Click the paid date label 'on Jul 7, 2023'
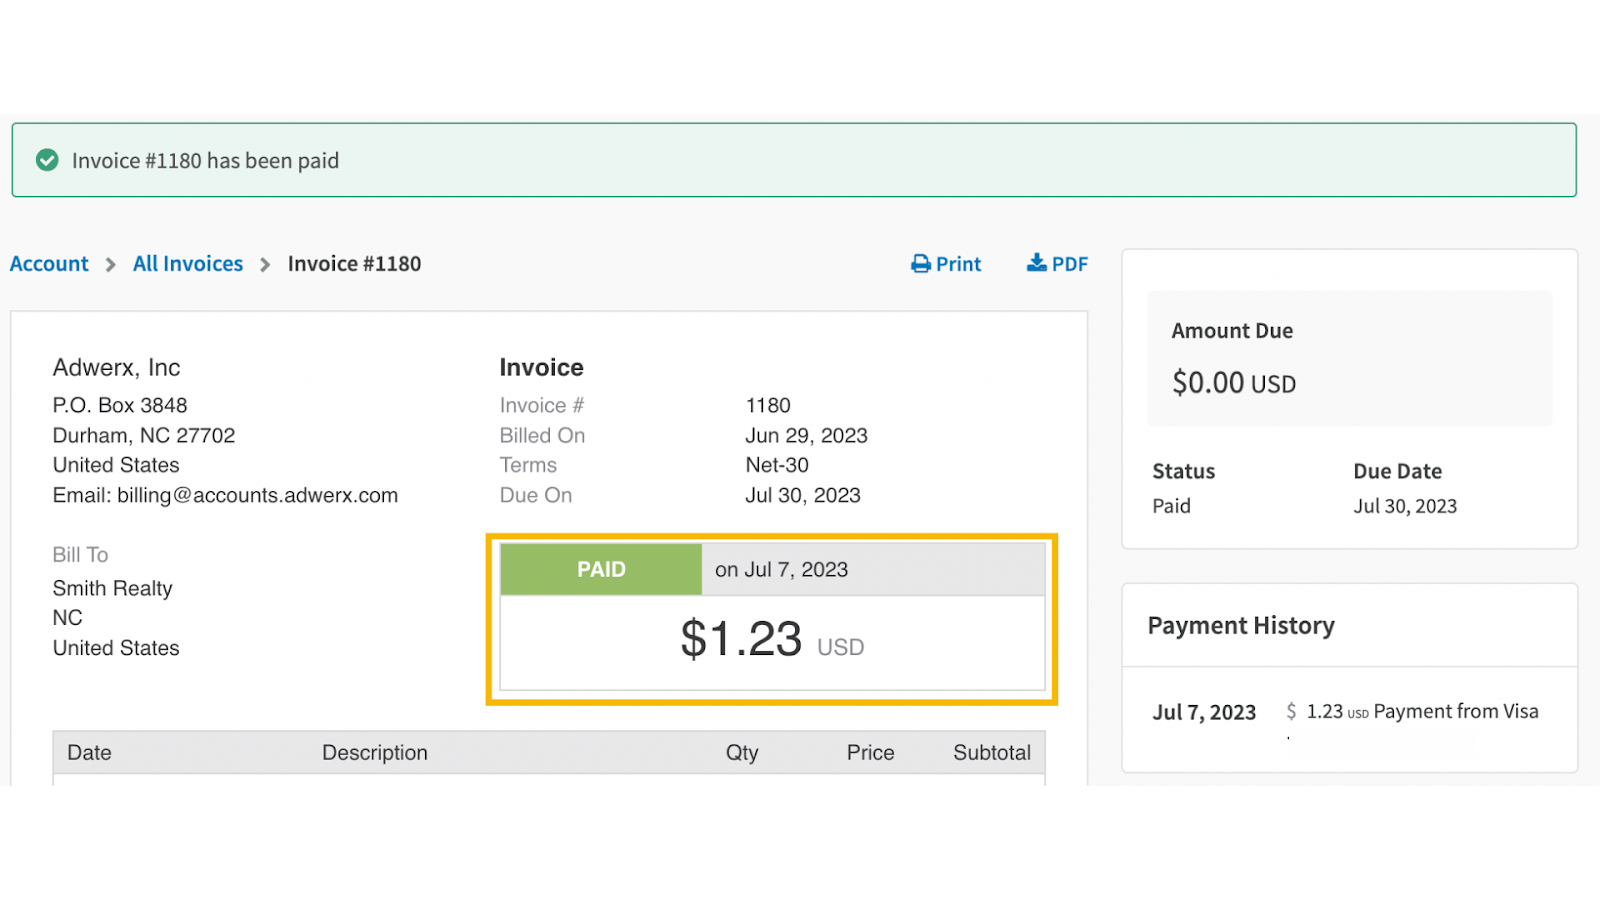1600x900 pixels. (x=782, y=569)
